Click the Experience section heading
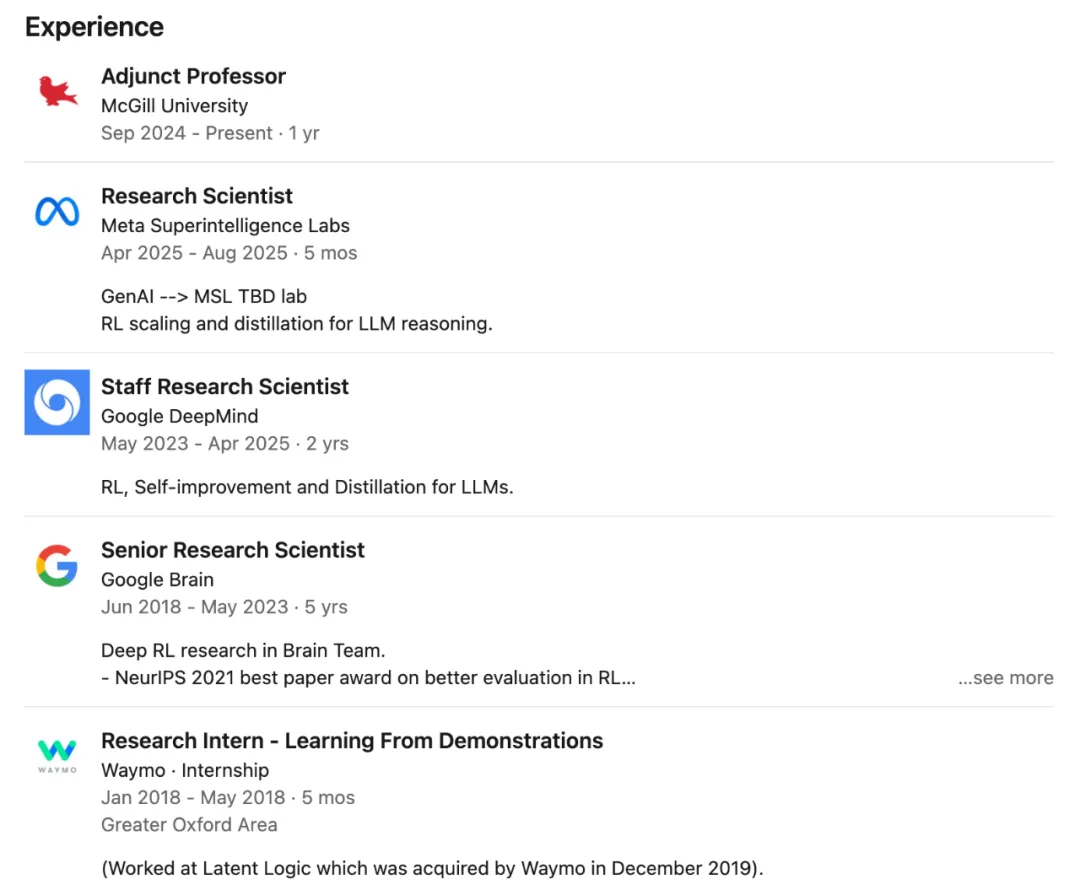Screen dimensions: 1080x890 click(94, 27)
